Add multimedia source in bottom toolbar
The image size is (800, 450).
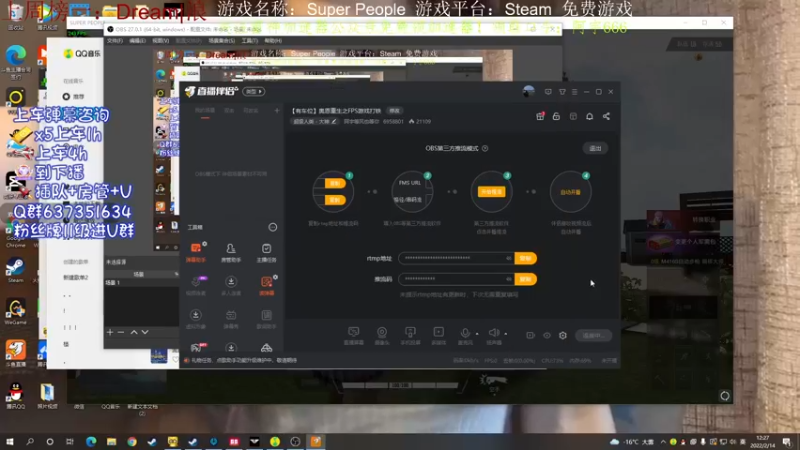coord(439,336)
